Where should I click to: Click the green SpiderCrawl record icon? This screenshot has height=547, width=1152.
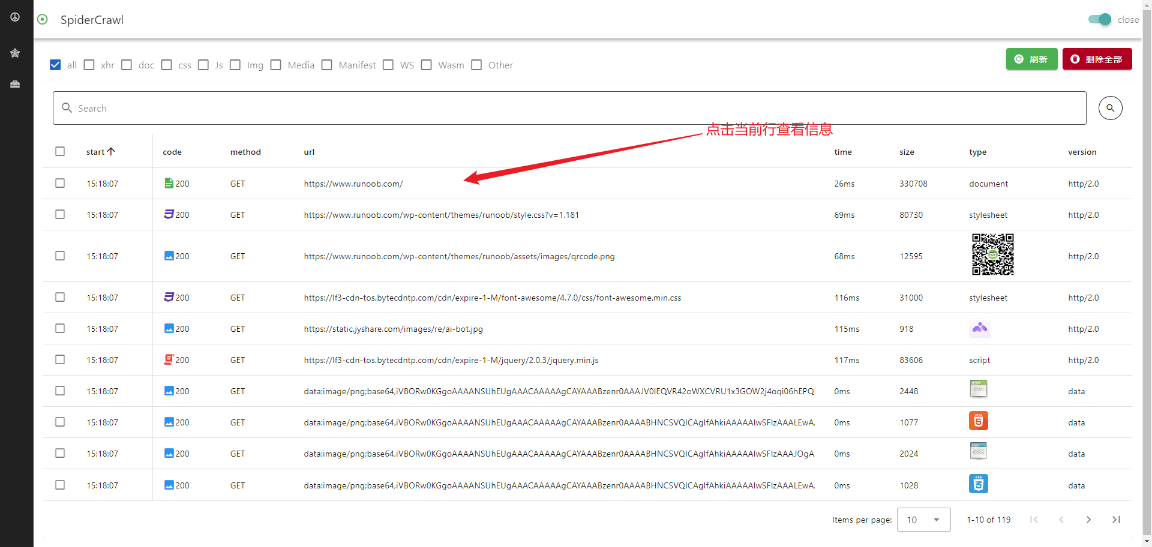coord(42,20)
